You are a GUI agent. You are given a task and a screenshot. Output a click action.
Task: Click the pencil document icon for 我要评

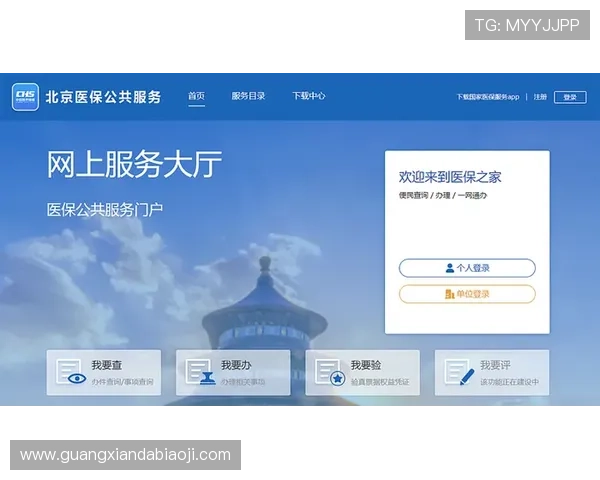tap(460, 372)
